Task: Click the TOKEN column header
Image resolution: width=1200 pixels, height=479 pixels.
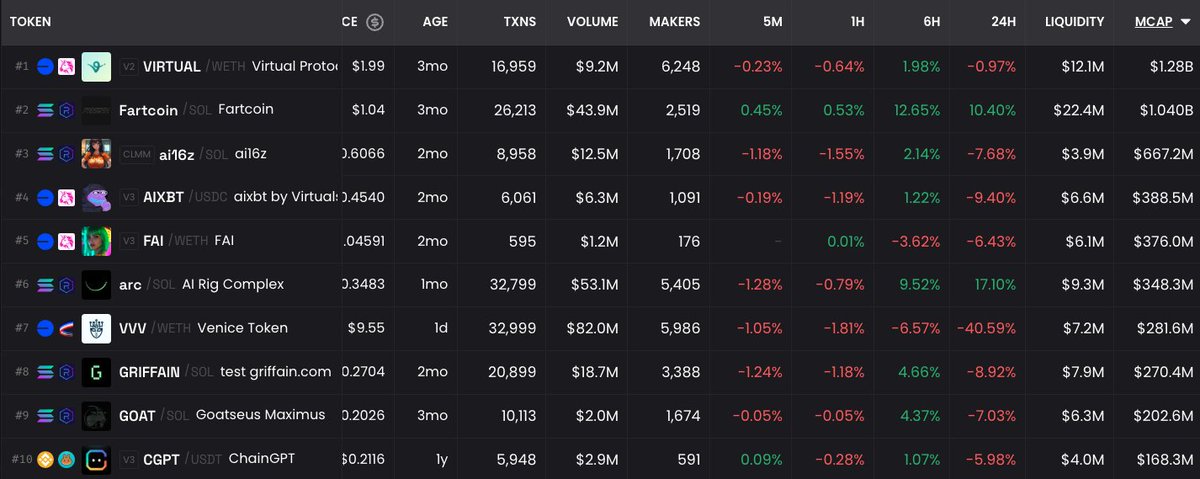Action: tap(29, 22)
